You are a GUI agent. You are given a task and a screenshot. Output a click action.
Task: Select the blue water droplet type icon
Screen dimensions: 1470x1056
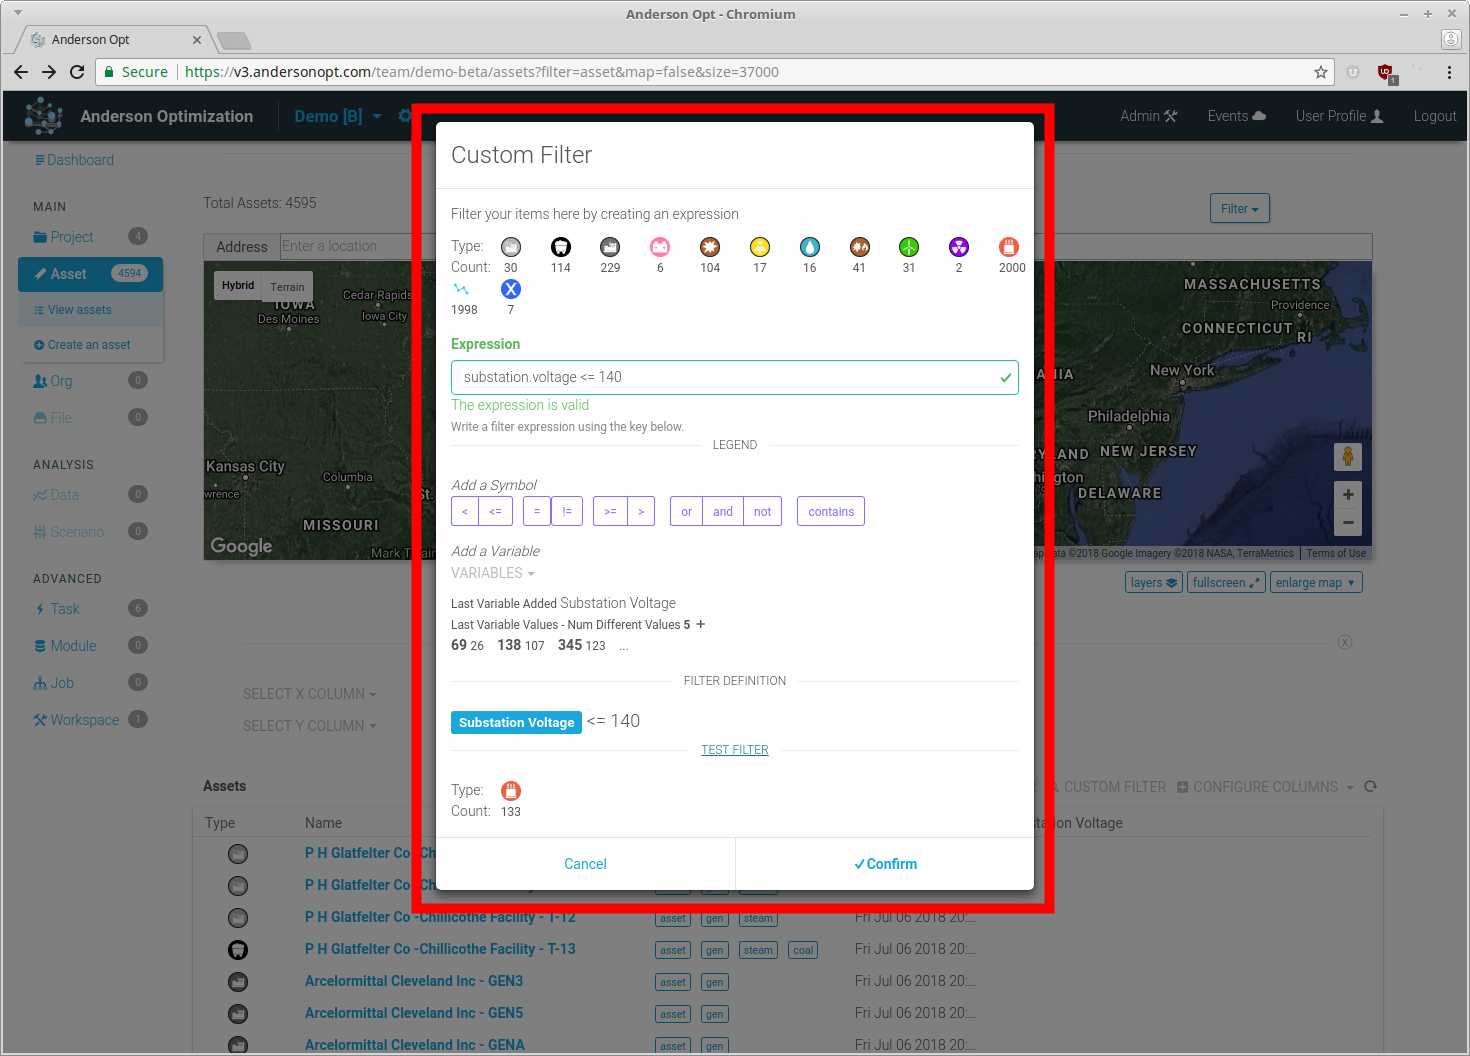(809, 247)
